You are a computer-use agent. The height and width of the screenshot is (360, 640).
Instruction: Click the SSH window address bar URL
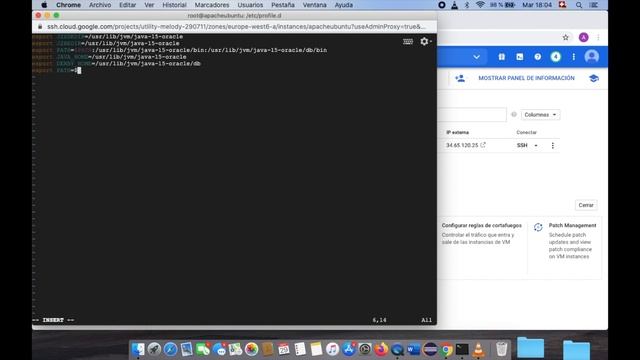(x=236, y=27)
